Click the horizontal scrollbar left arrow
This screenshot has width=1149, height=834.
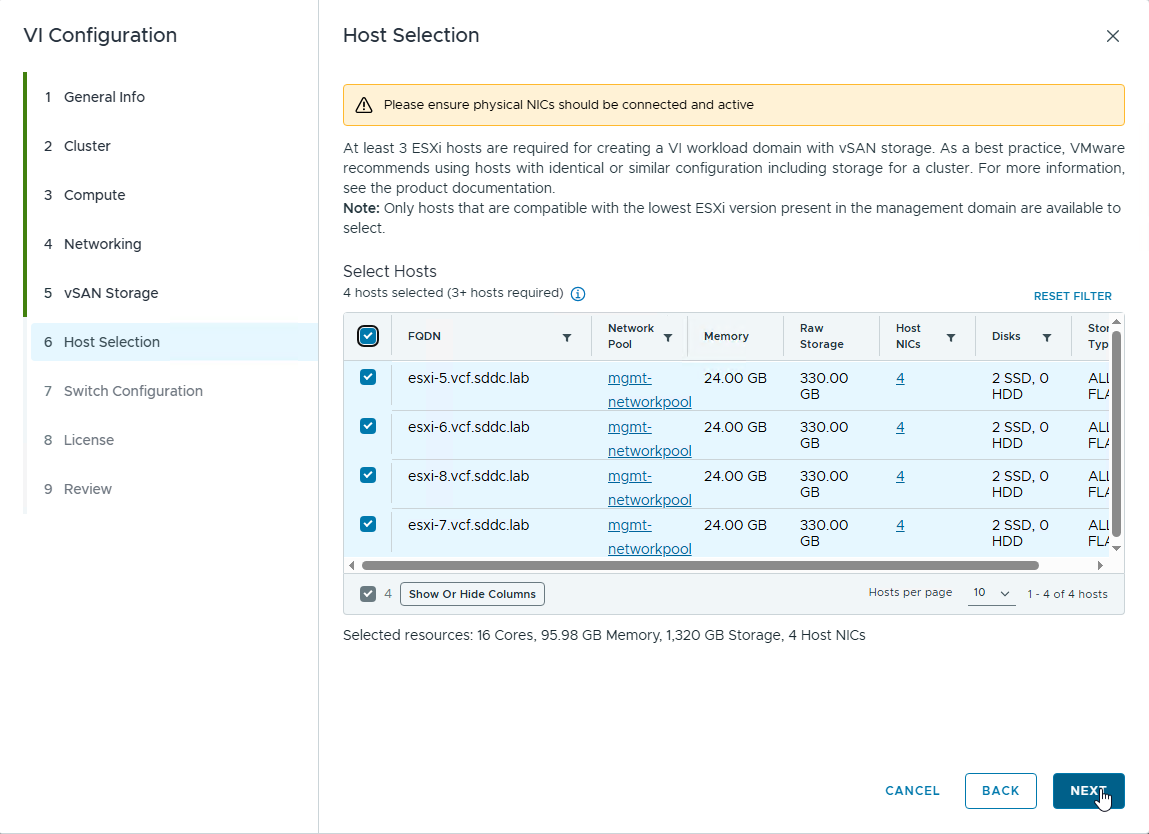pyautogui.click(x=352, y=565)
